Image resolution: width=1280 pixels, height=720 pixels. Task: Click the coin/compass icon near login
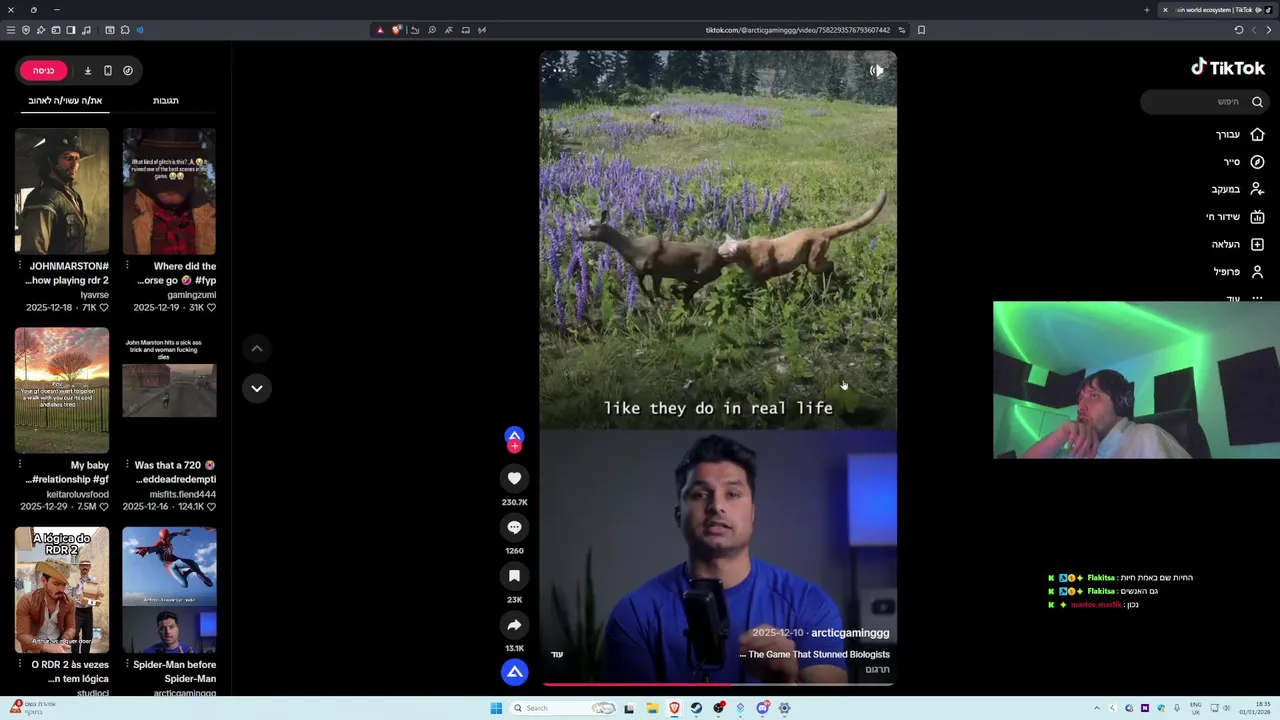click(x=128, y=70)
